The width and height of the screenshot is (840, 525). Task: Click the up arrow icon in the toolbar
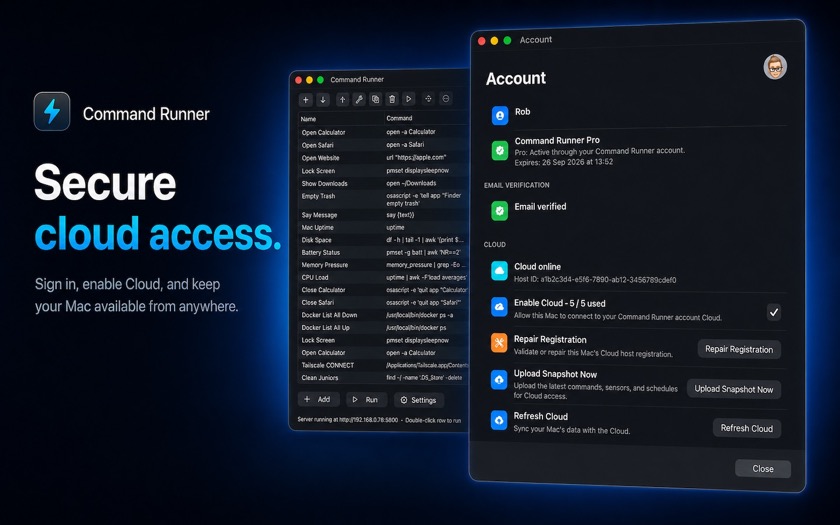[342, 99]
